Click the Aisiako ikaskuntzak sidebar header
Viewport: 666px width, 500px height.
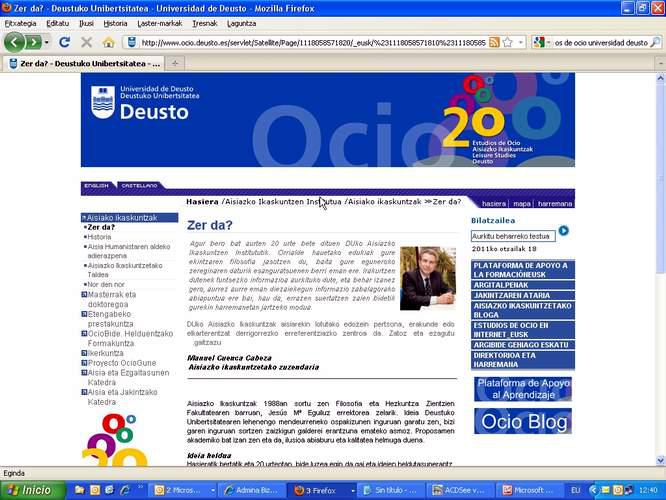130,218
